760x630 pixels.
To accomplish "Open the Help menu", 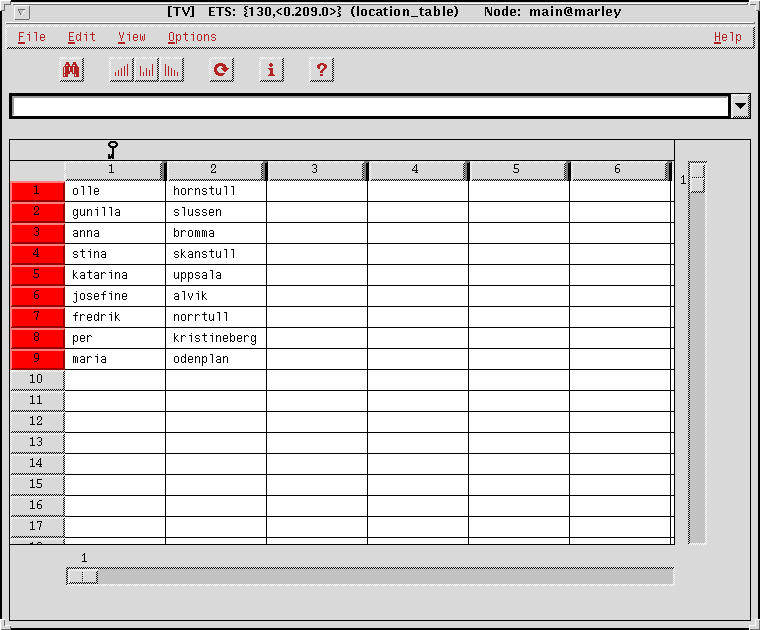I will point(728,37).
